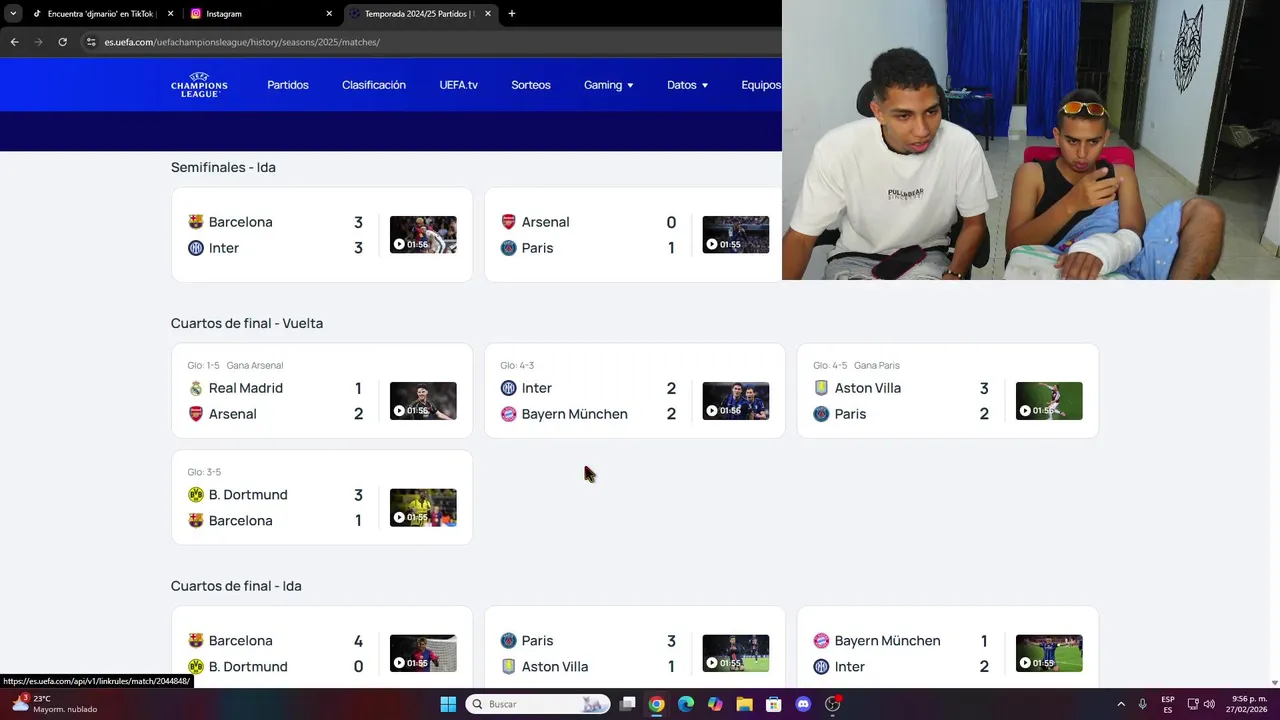The height and width of the screenshot is (720, 1280).
Task: Open Google Chrome from the taskbar
Action: pyautogui.click(x=656, y=704)
